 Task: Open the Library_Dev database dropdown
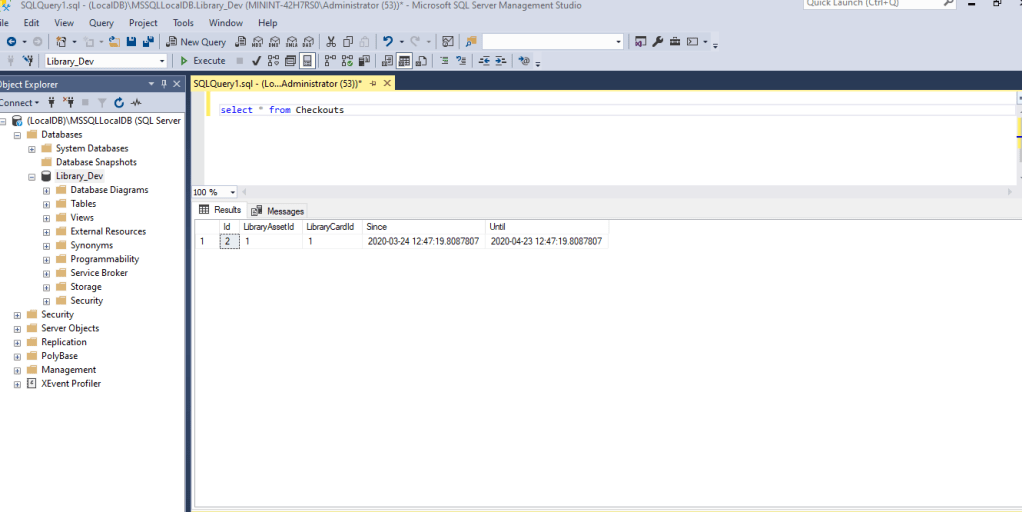pos(162,61)
